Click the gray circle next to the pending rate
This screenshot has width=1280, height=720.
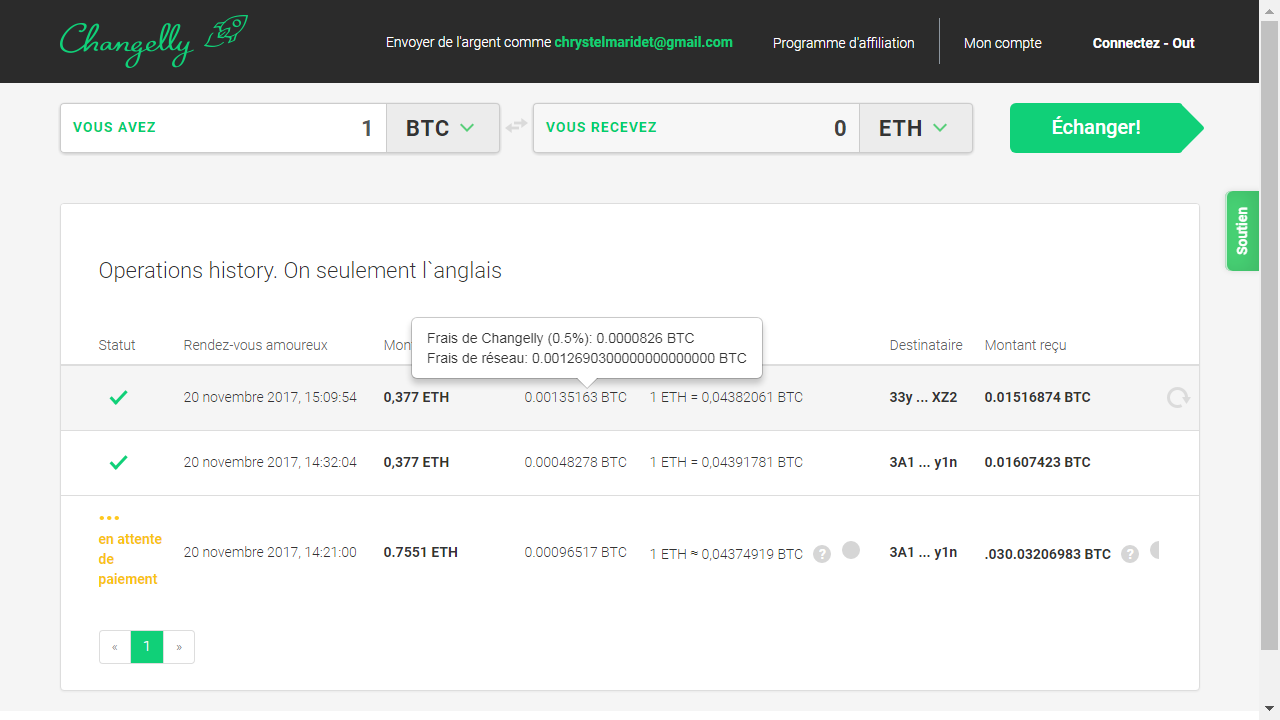851,550
